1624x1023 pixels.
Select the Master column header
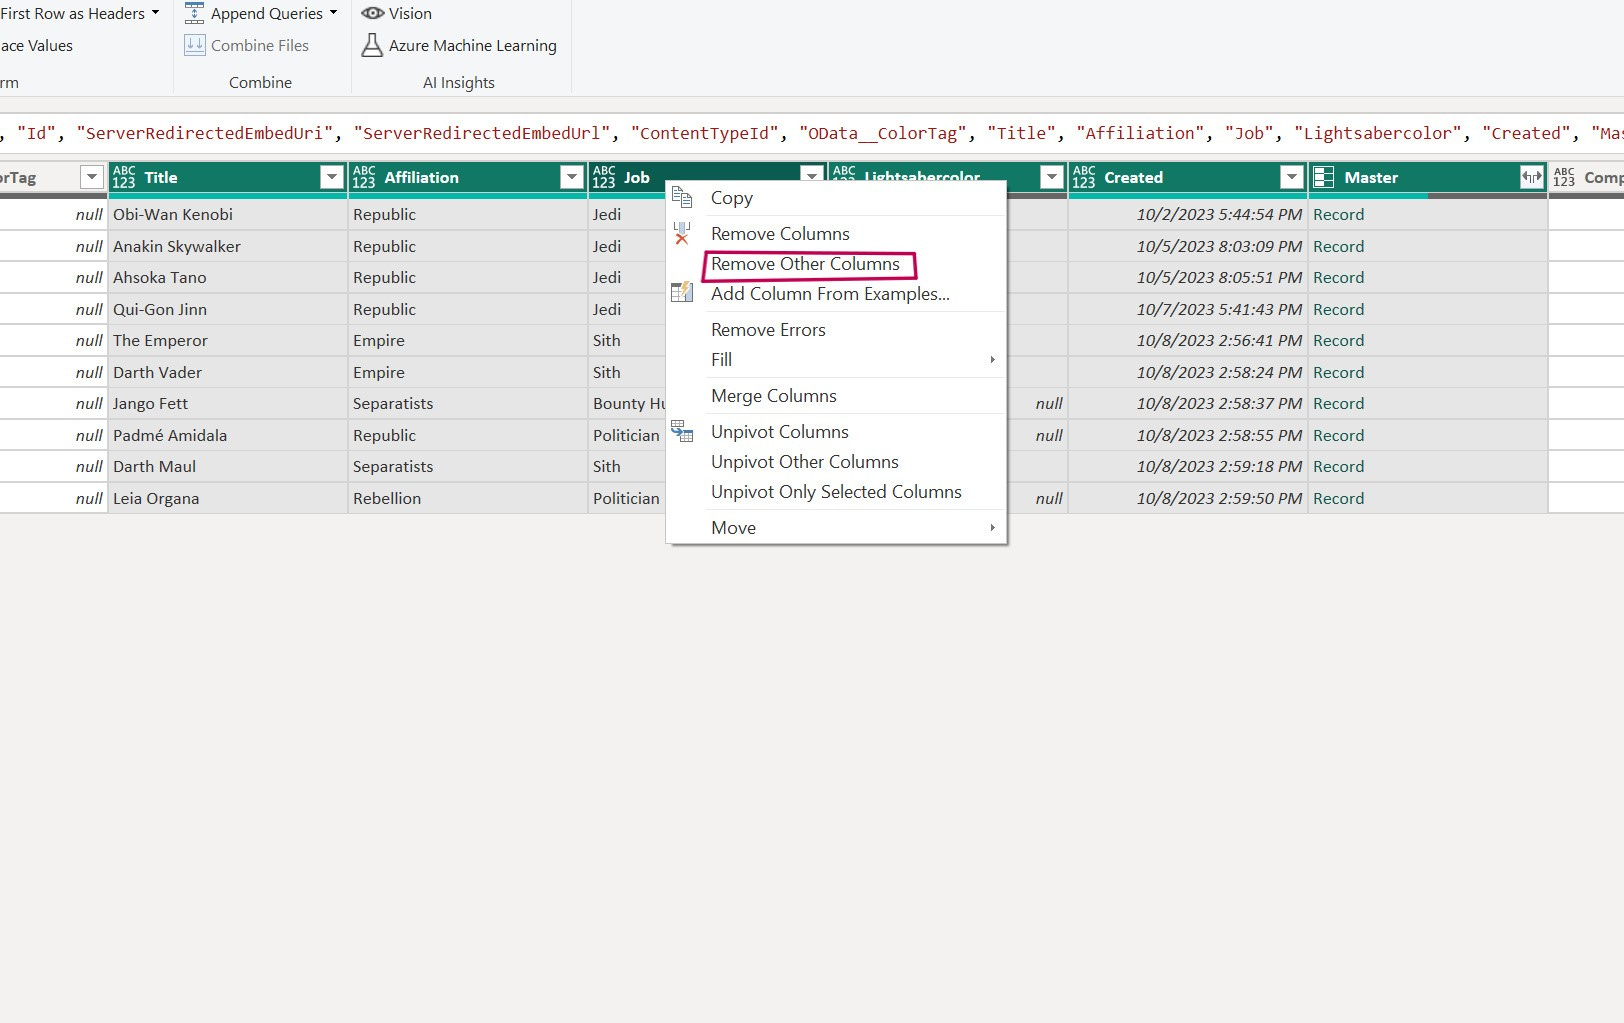[1427, 177]
